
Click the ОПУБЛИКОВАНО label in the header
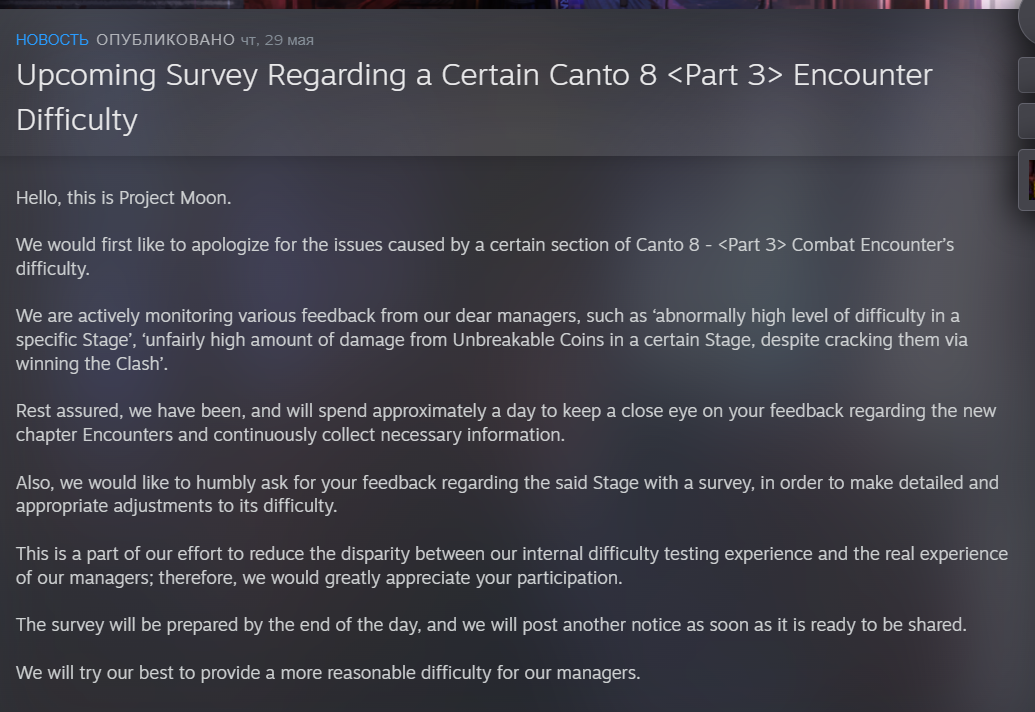click(165, 40)
